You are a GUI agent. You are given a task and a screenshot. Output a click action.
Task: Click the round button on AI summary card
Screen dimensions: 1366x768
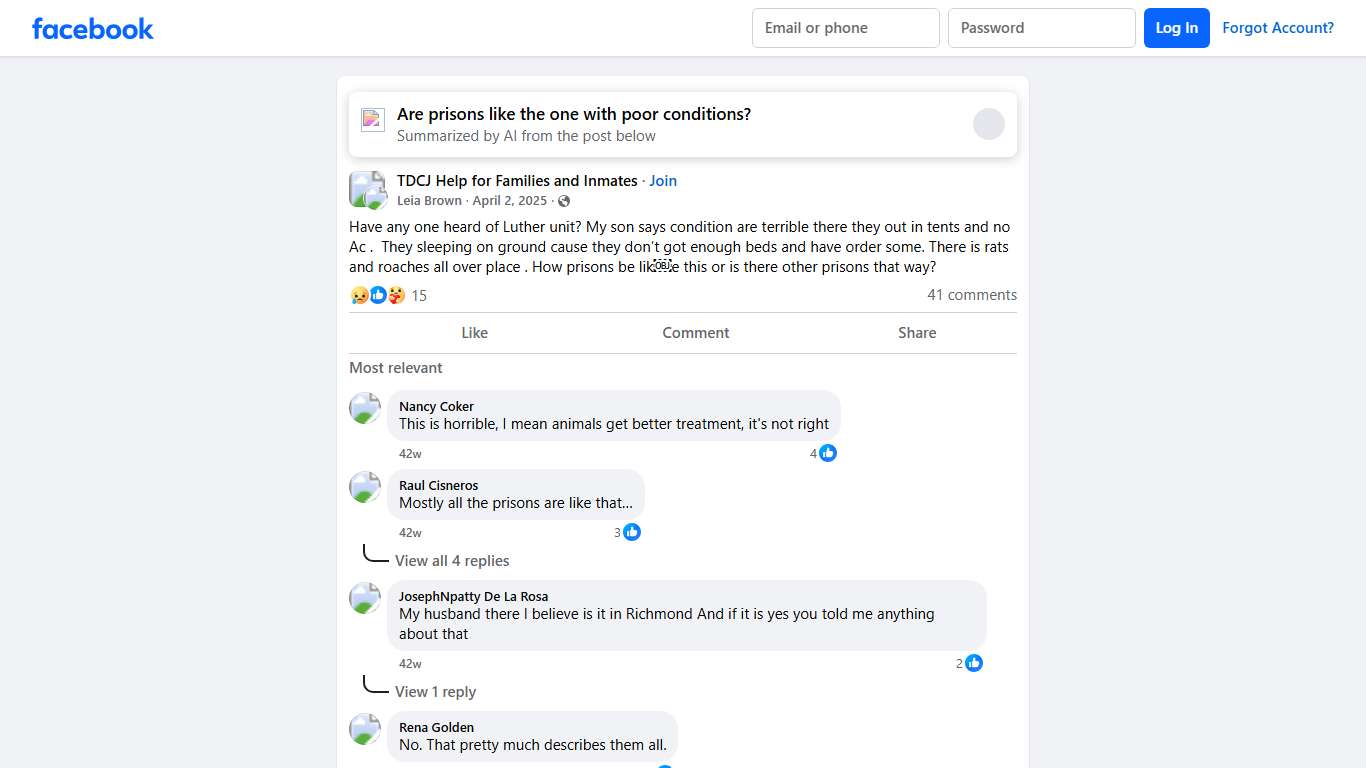(988, 124)
